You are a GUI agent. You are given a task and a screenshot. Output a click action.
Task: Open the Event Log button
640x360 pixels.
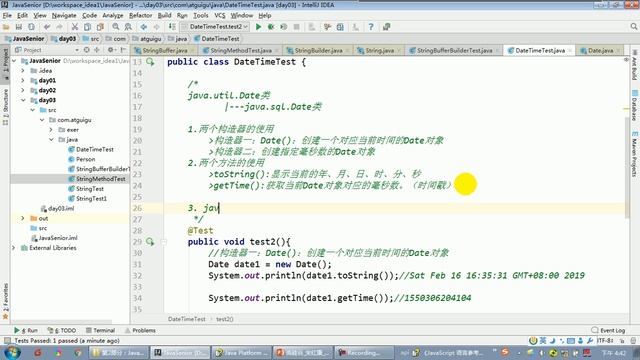tap(608, 330)
